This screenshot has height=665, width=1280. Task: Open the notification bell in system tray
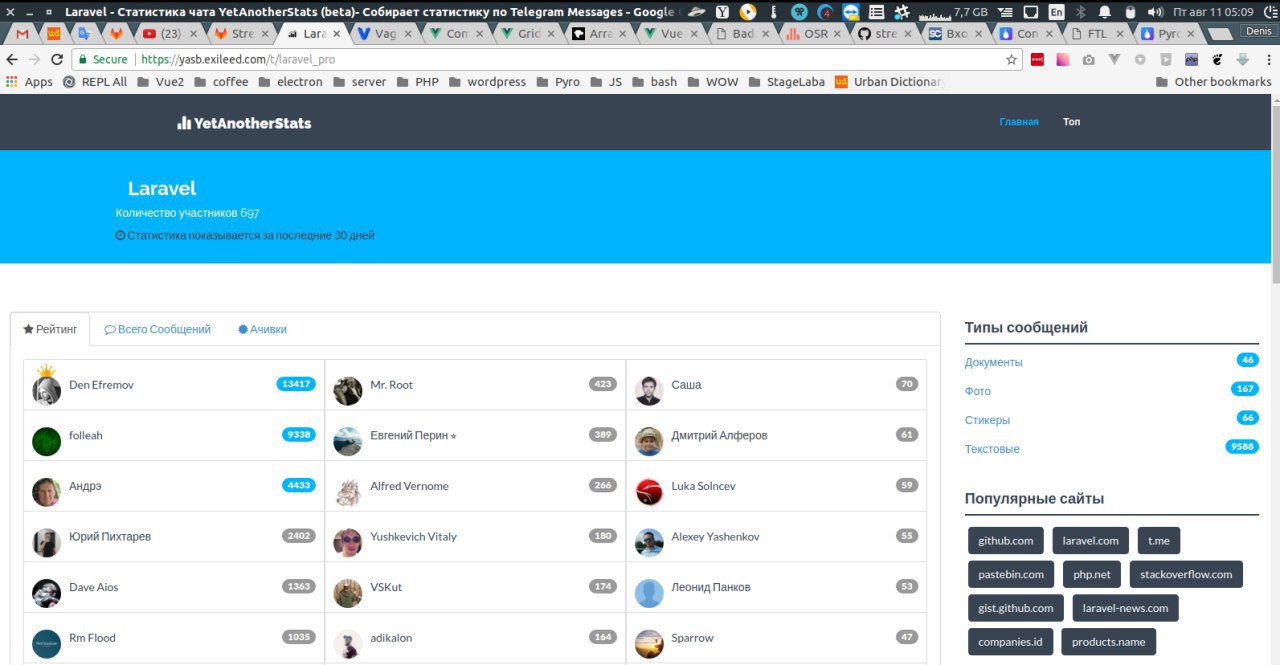point(1104,12)
